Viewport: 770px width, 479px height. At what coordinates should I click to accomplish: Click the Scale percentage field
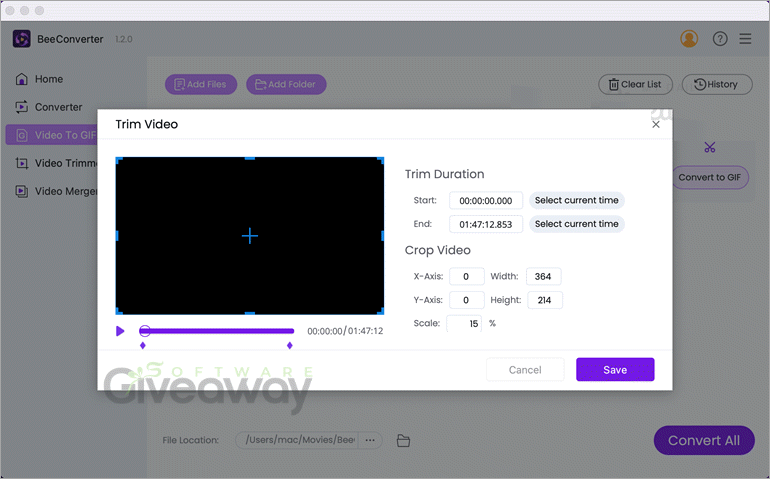[464, 323]
